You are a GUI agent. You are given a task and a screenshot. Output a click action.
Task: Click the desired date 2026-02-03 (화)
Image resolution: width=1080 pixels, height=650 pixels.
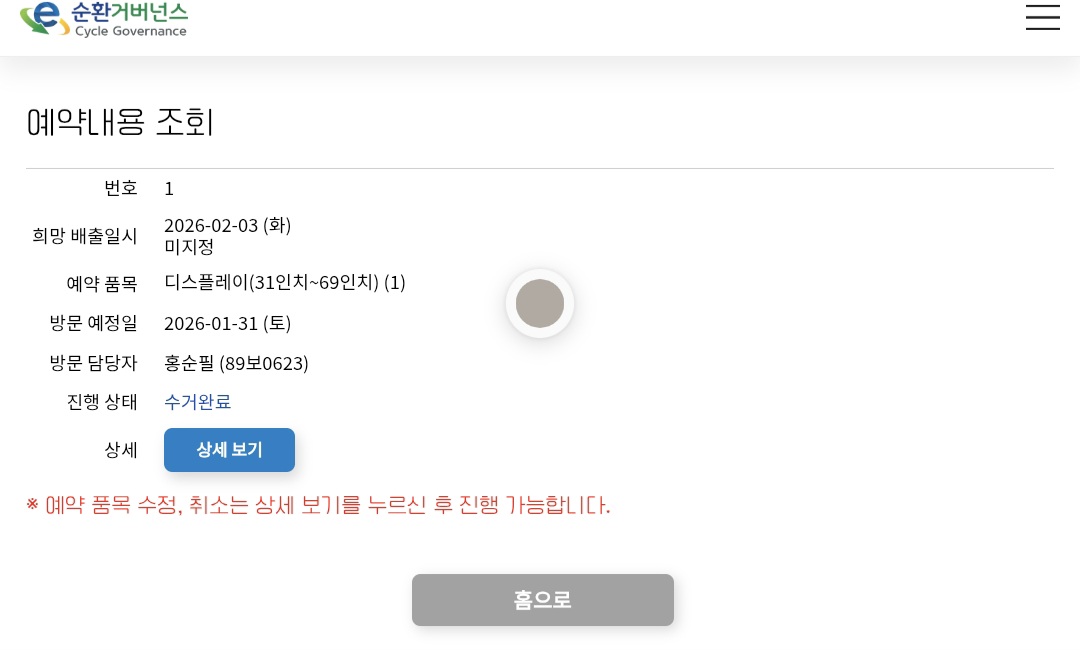point(227,225)
